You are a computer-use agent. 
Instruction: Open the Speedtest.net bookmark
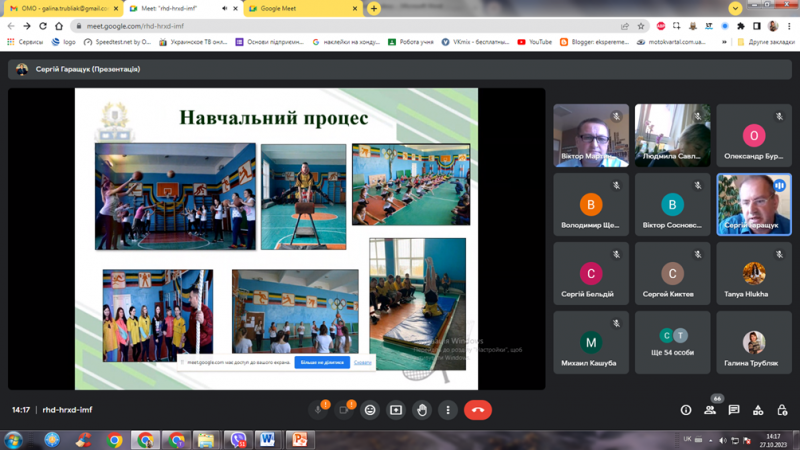click(118, 42)
